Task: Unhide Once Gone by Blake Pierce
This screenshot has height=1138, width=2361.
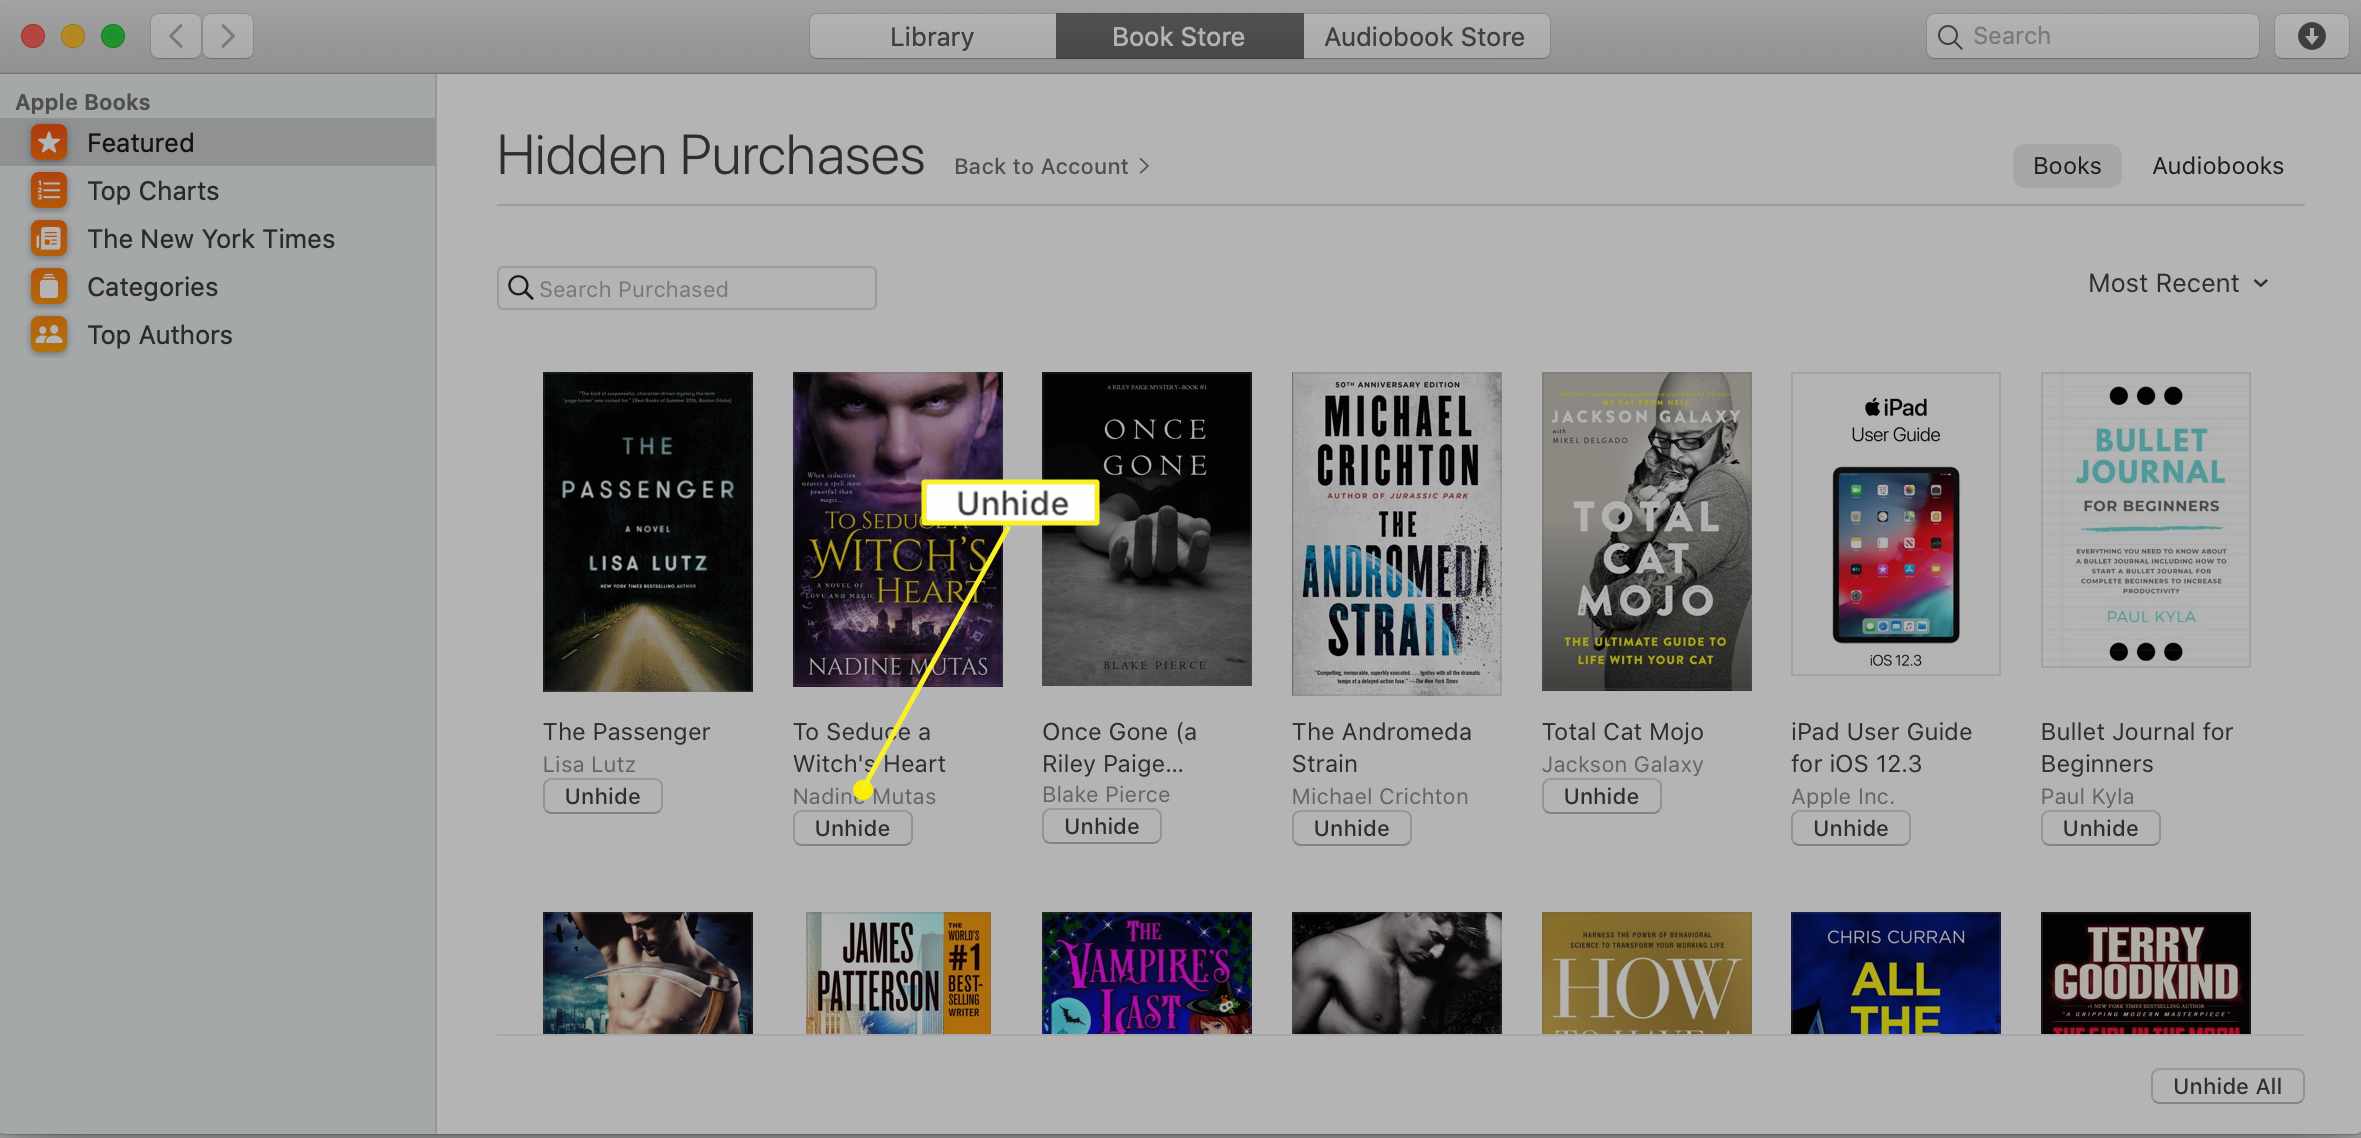Action: pyautogui.click(x=1101, y=826)
